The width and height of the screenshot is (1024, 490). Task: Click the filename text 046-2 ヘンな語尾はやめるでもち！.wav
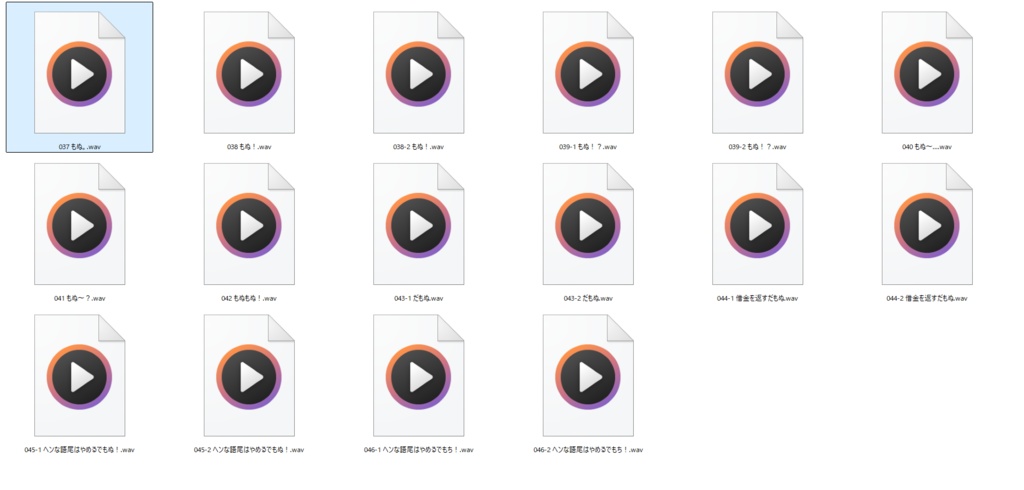coord(588,449)
